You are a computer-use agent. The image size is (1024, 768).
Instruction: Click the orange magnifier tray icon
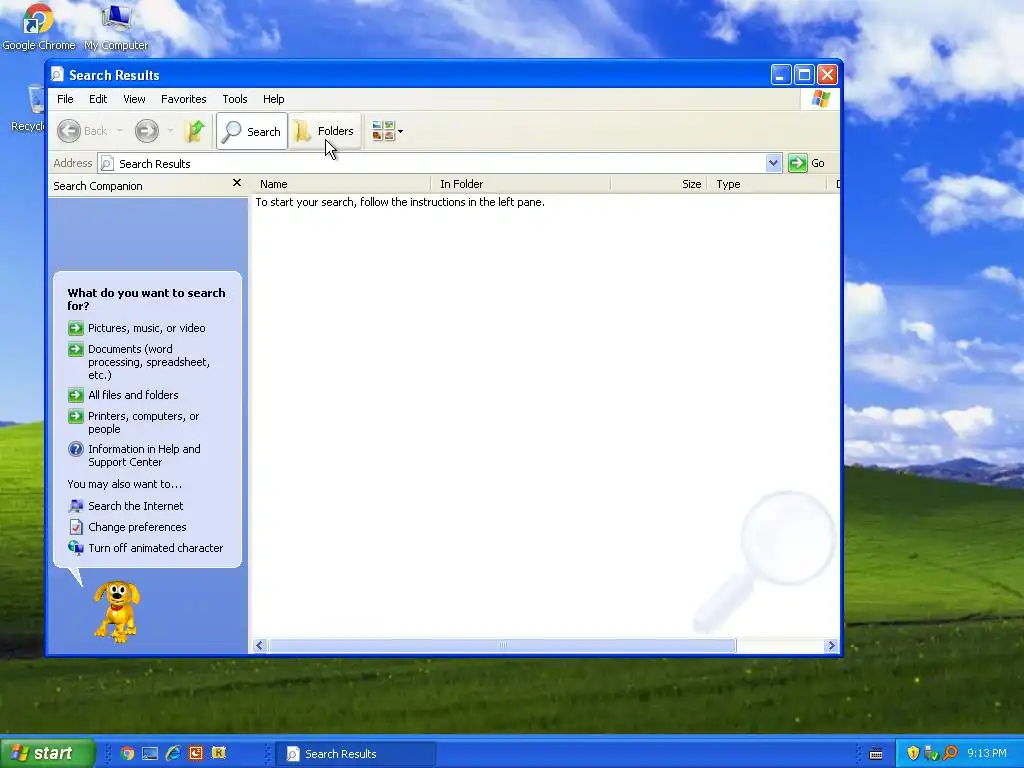point(950,753)
